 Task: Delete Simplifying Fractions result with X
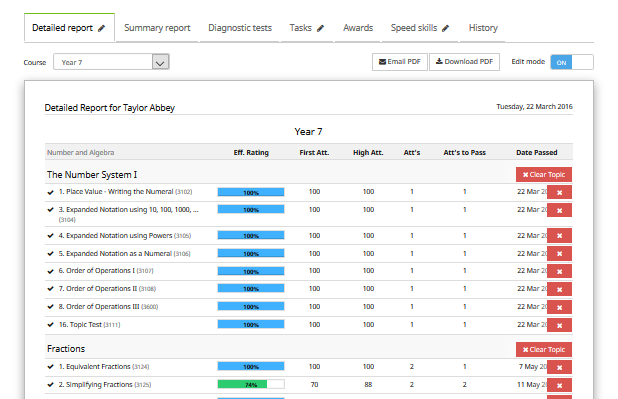[559, 385]
